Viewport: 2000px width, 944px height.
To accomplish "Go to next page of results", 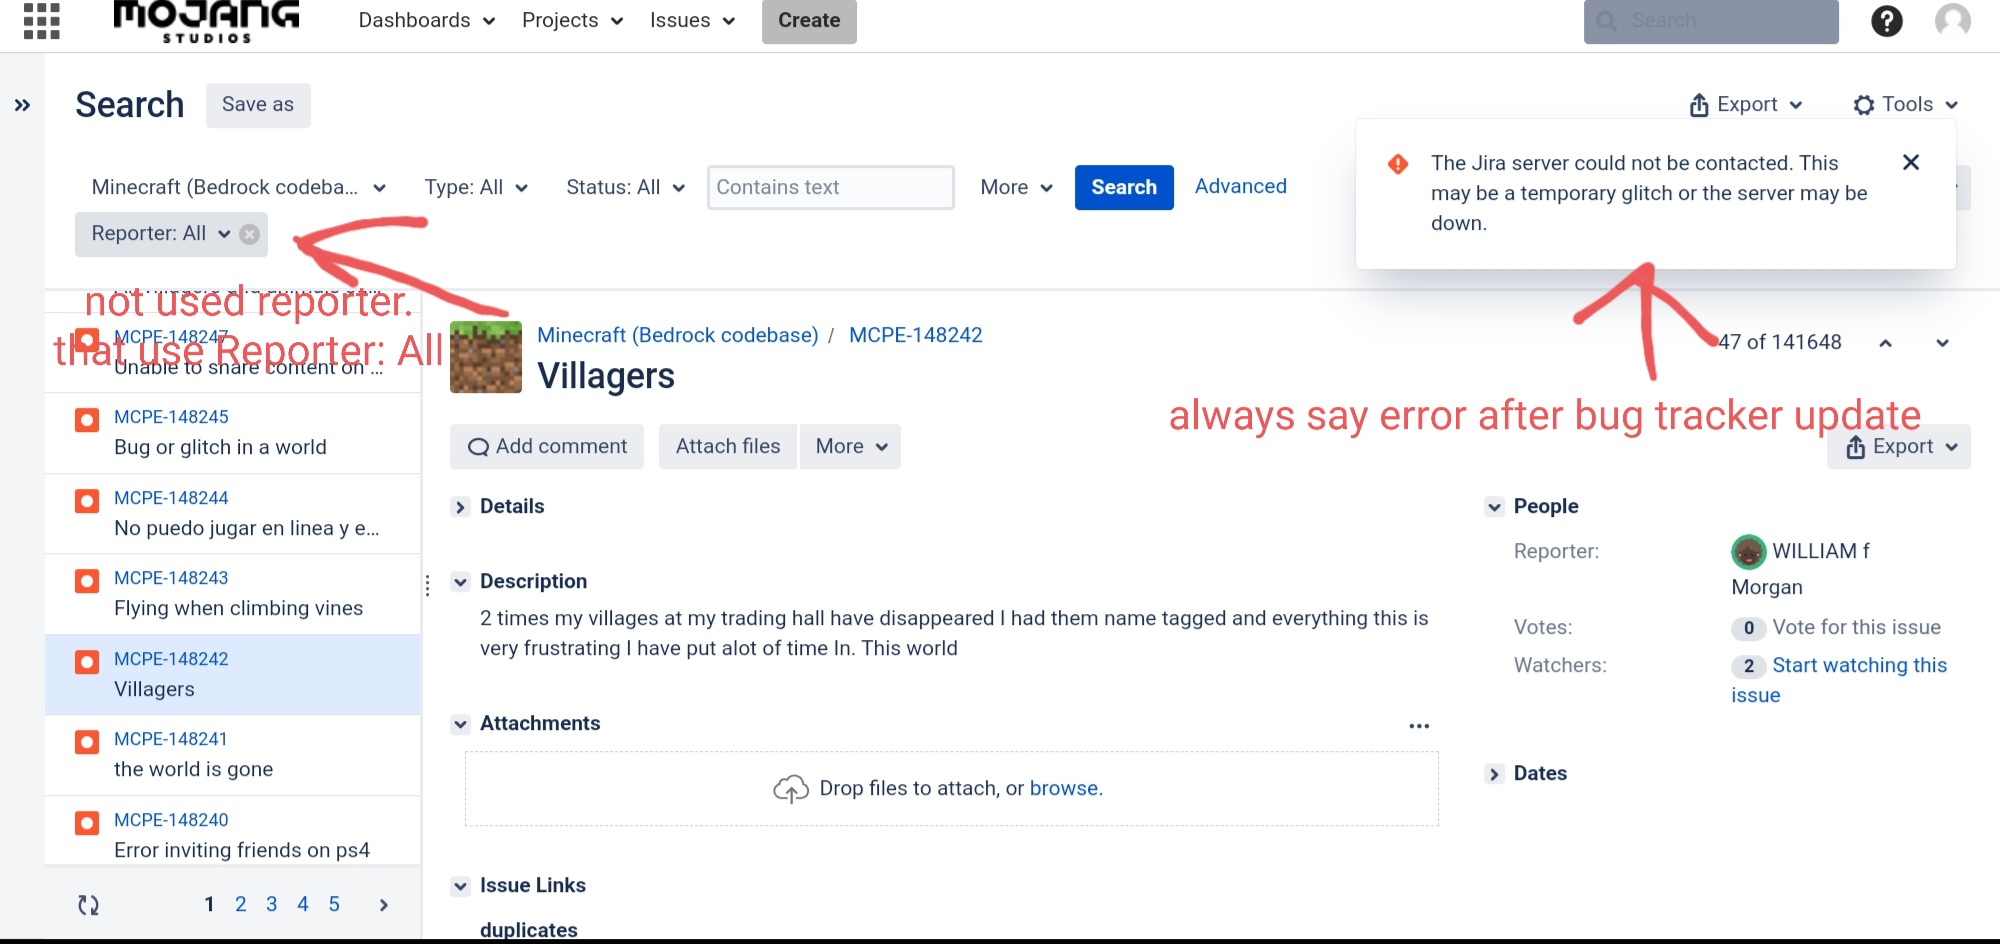I will point(383,905).
